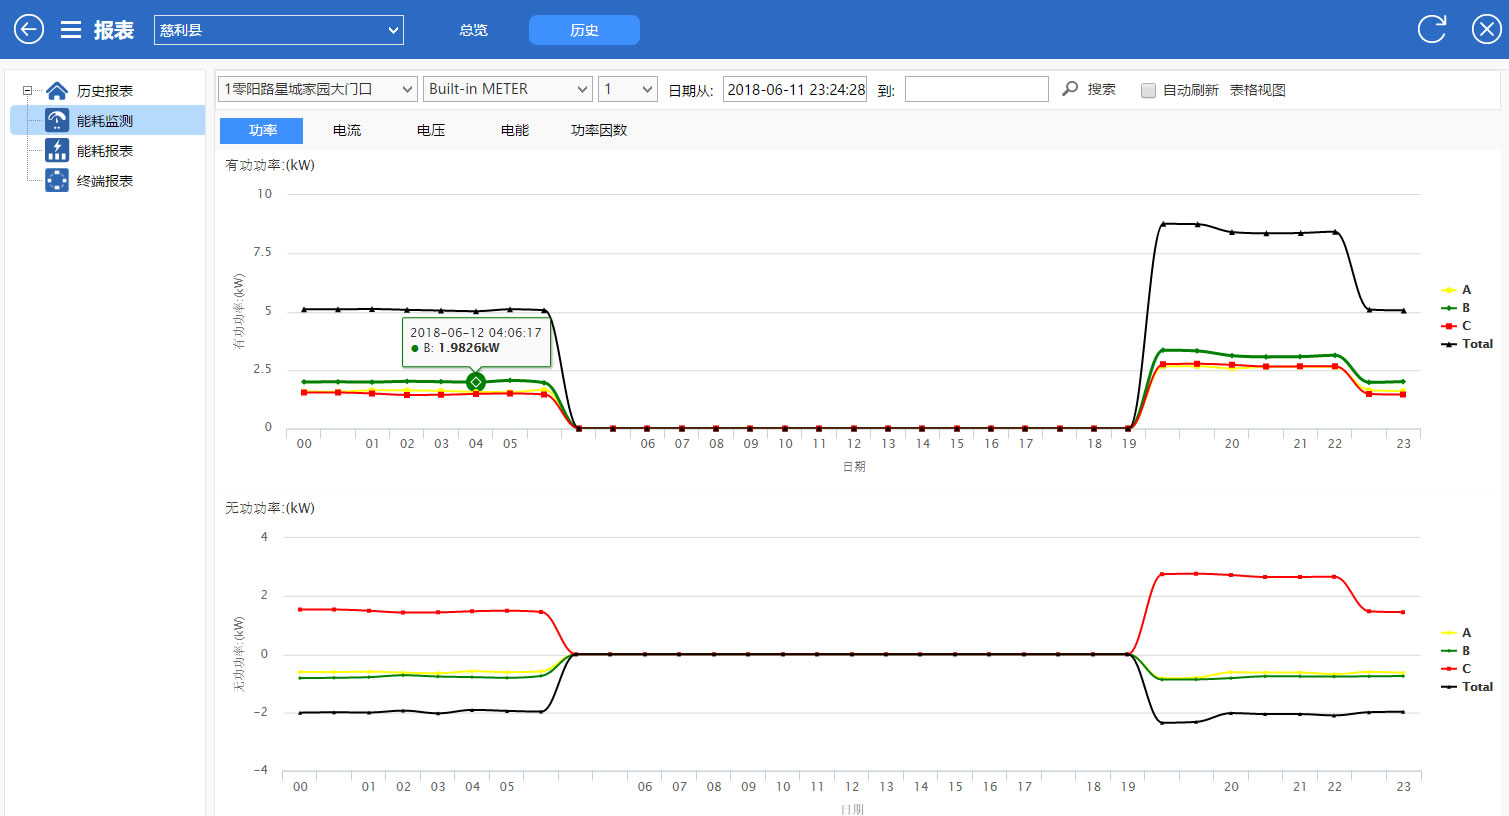Viewport: 1509px width, 816px height.
Task: Select the 终端报表 icon
Action: point(57,181)
